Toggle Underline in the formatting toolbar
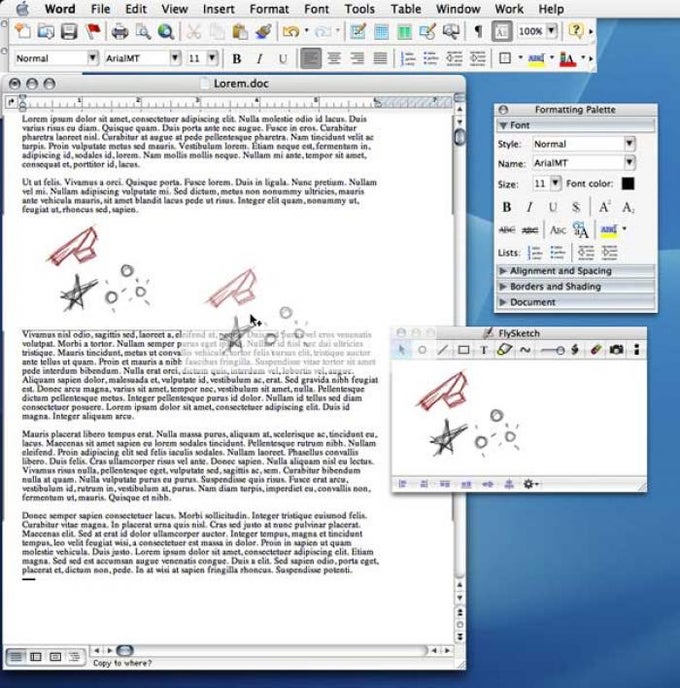The height and width of the screenshot is (688, 680). [283, 58]
